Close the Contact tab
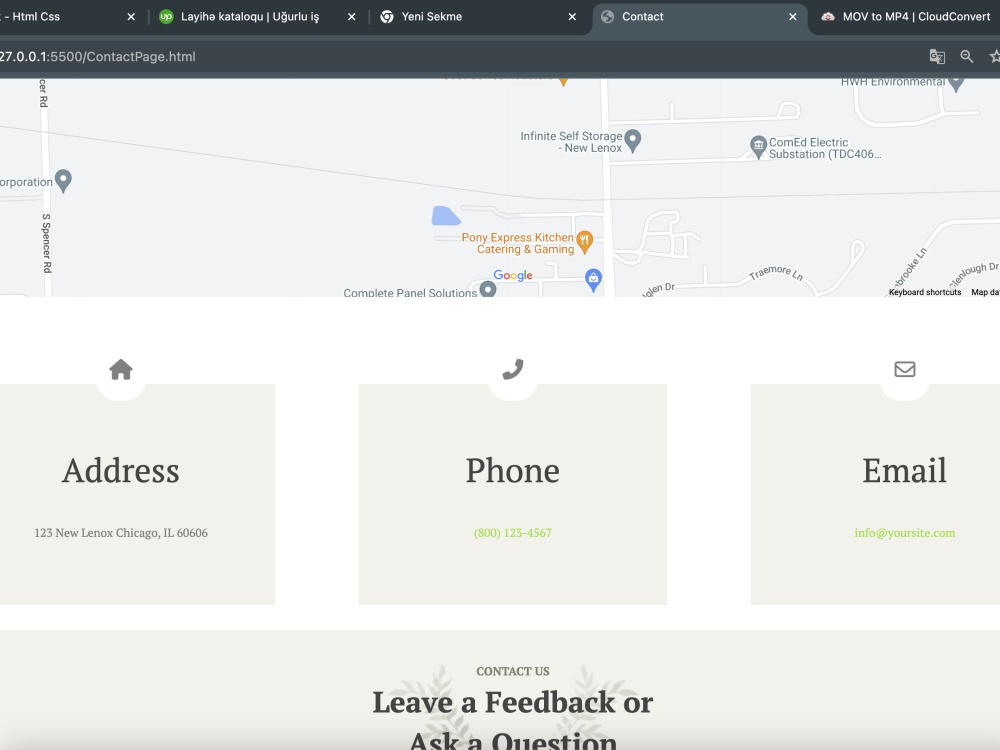The width and height of the screenshot is (1000, 750). click(x=793, y=17)
